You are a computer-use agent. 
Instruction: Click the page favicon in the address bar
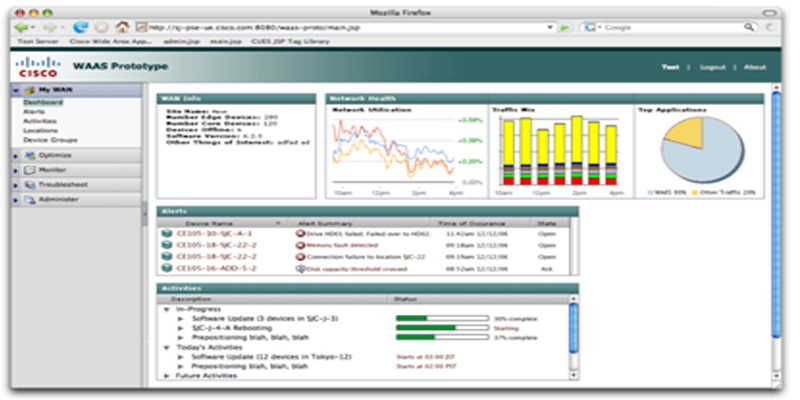click(x=142, y=28)
